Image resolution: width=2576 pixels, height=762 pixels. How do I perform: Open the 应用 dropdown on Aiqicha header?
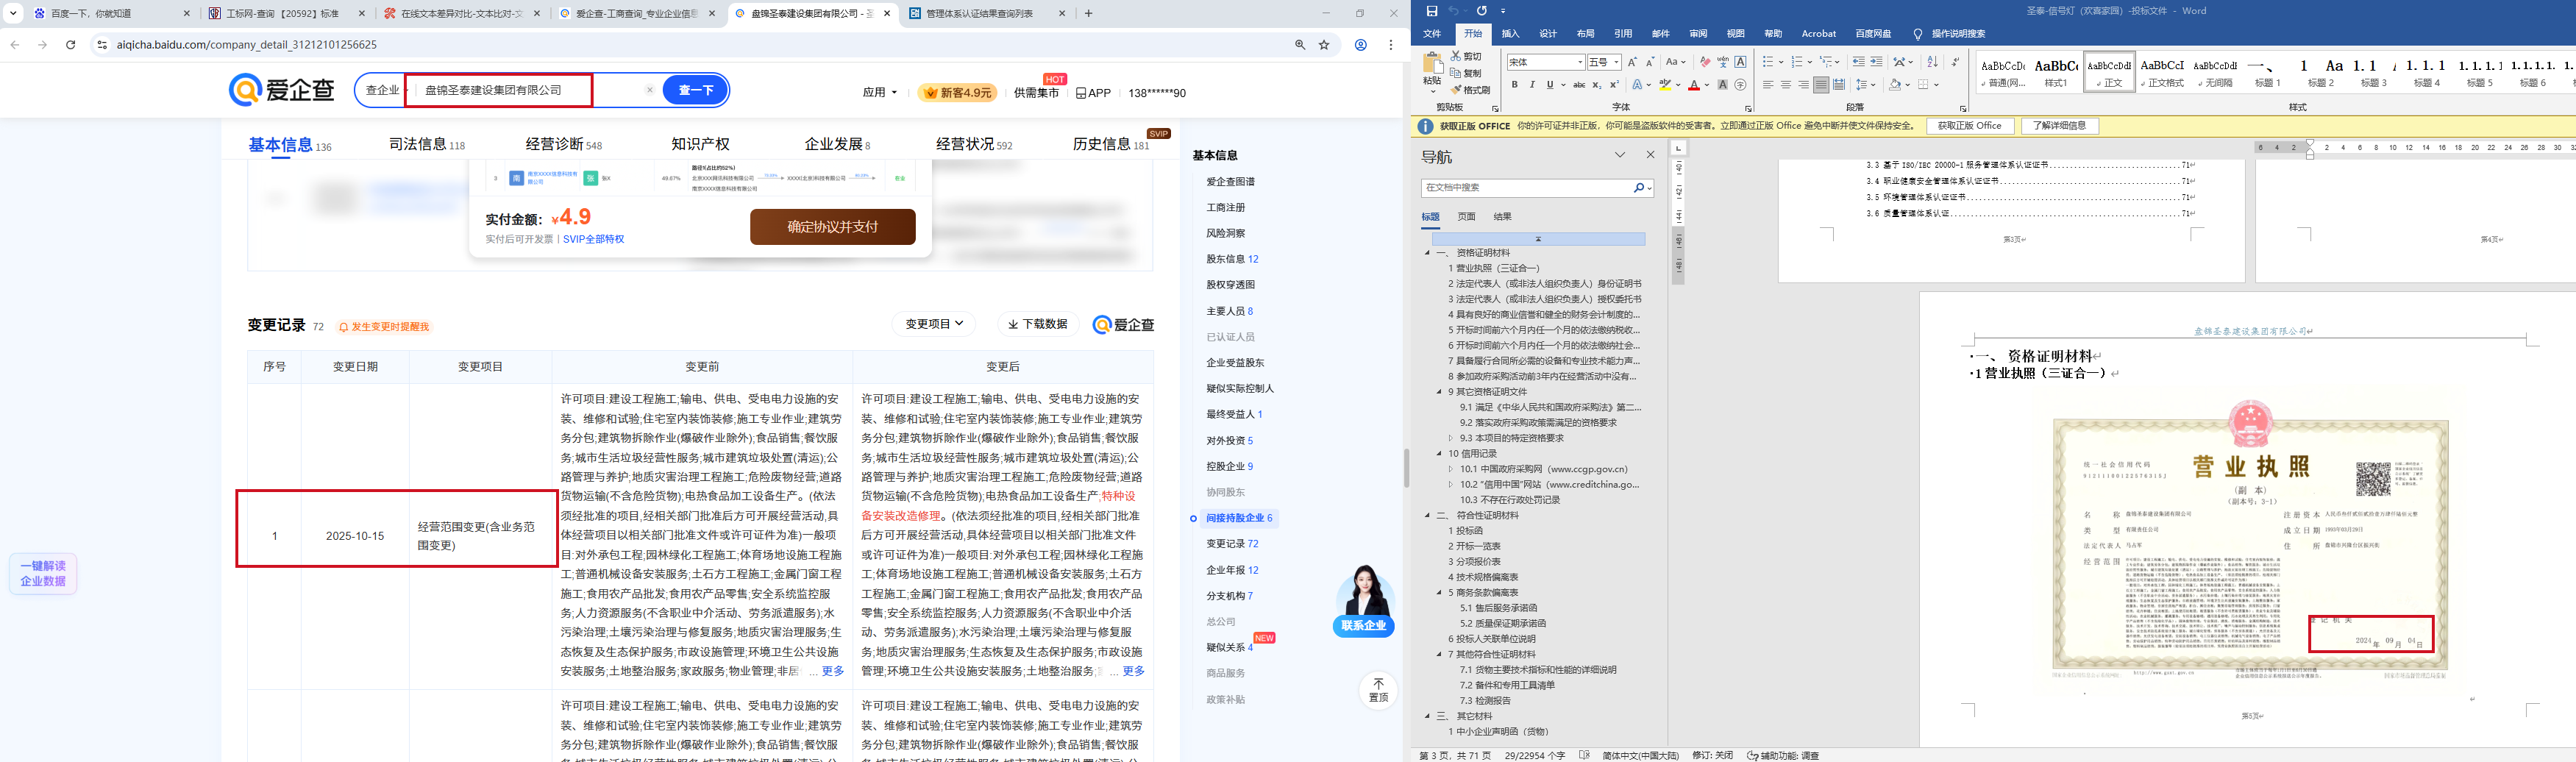880,92
